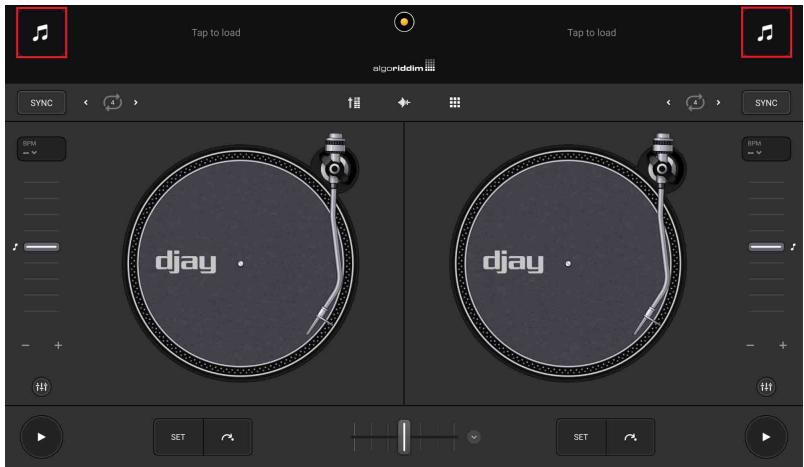This screenshot has height=467, width=804.
Task: Open the left deck music library
Action: [41, 33]
